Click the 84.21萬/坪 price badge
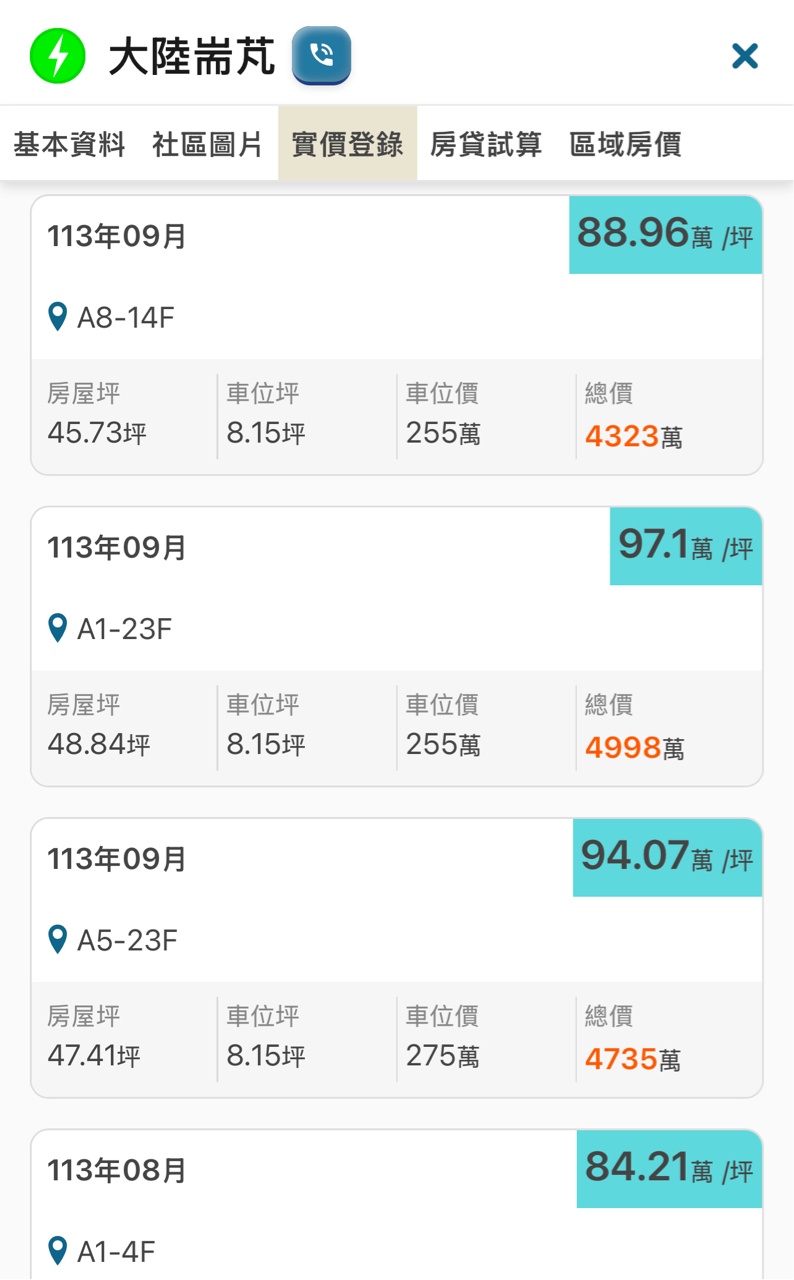Viewport: 794px width, 1280px height. pyautogui.click(x=669, y=1168)
